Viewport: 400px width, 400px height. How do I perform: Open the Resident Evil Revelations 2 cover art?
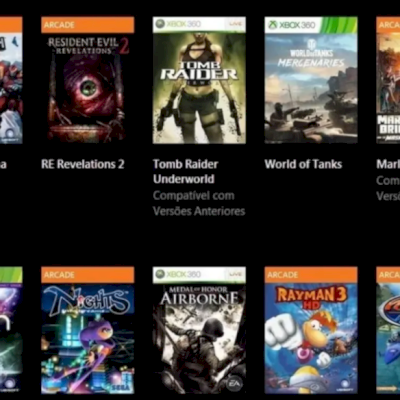88,80
